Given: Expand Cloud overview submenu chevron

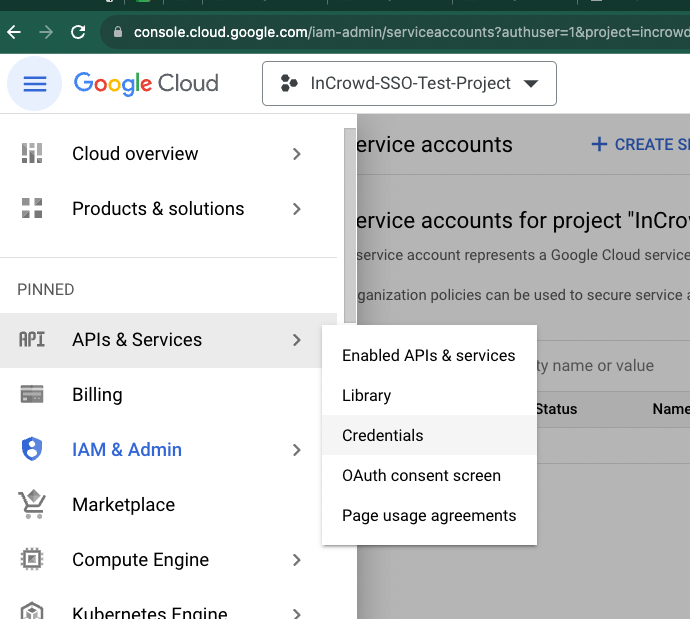Looking at the screenshot, I should point(297,154).
